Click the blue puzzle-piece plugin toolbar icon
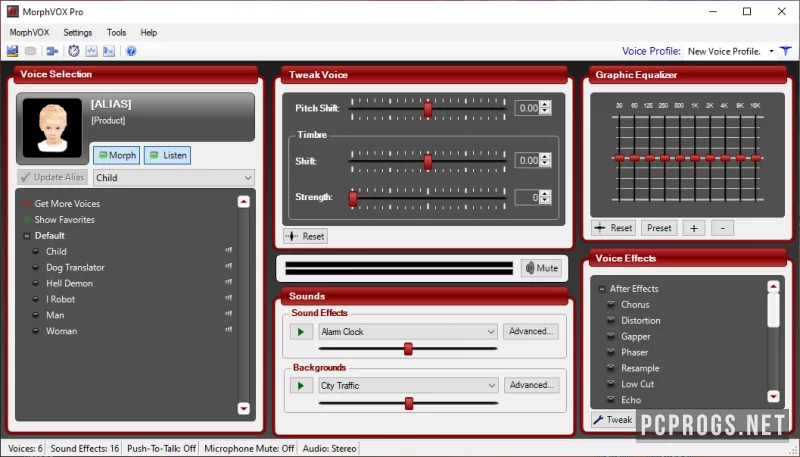The width and height of the screenshot is (800, 457). [52, 51]
